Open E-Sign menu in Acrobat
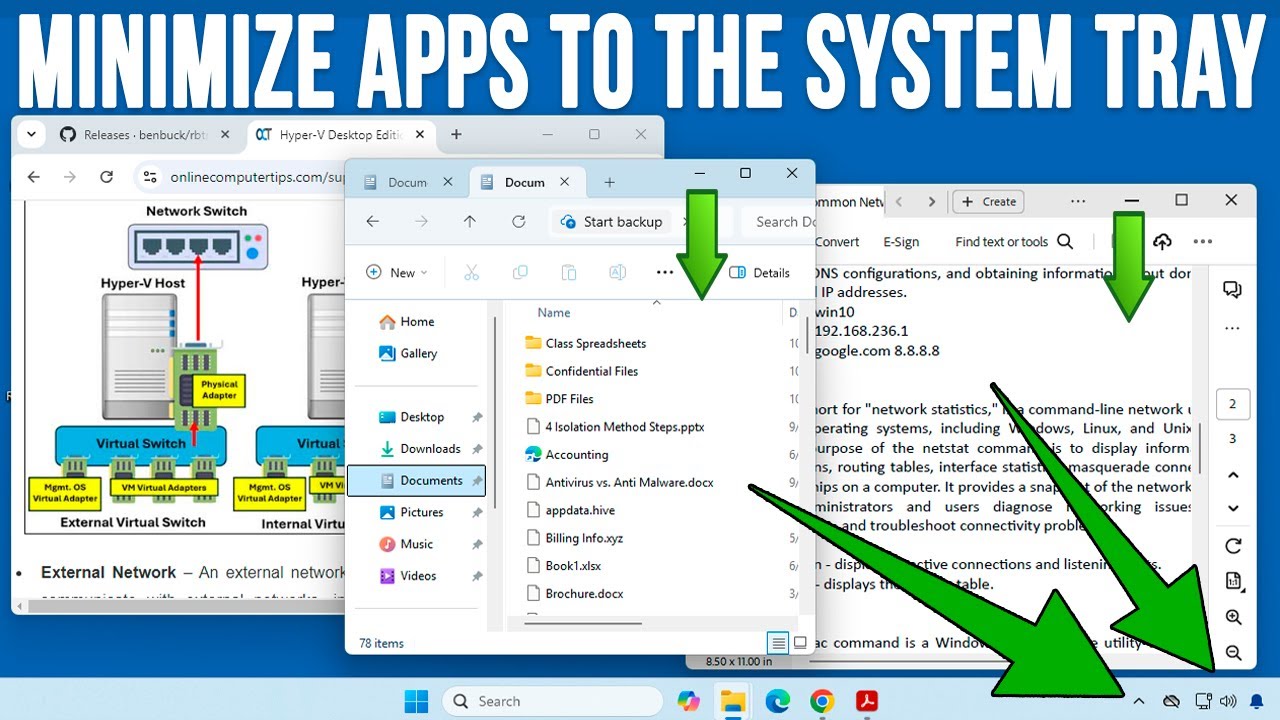 click(901, 241)
